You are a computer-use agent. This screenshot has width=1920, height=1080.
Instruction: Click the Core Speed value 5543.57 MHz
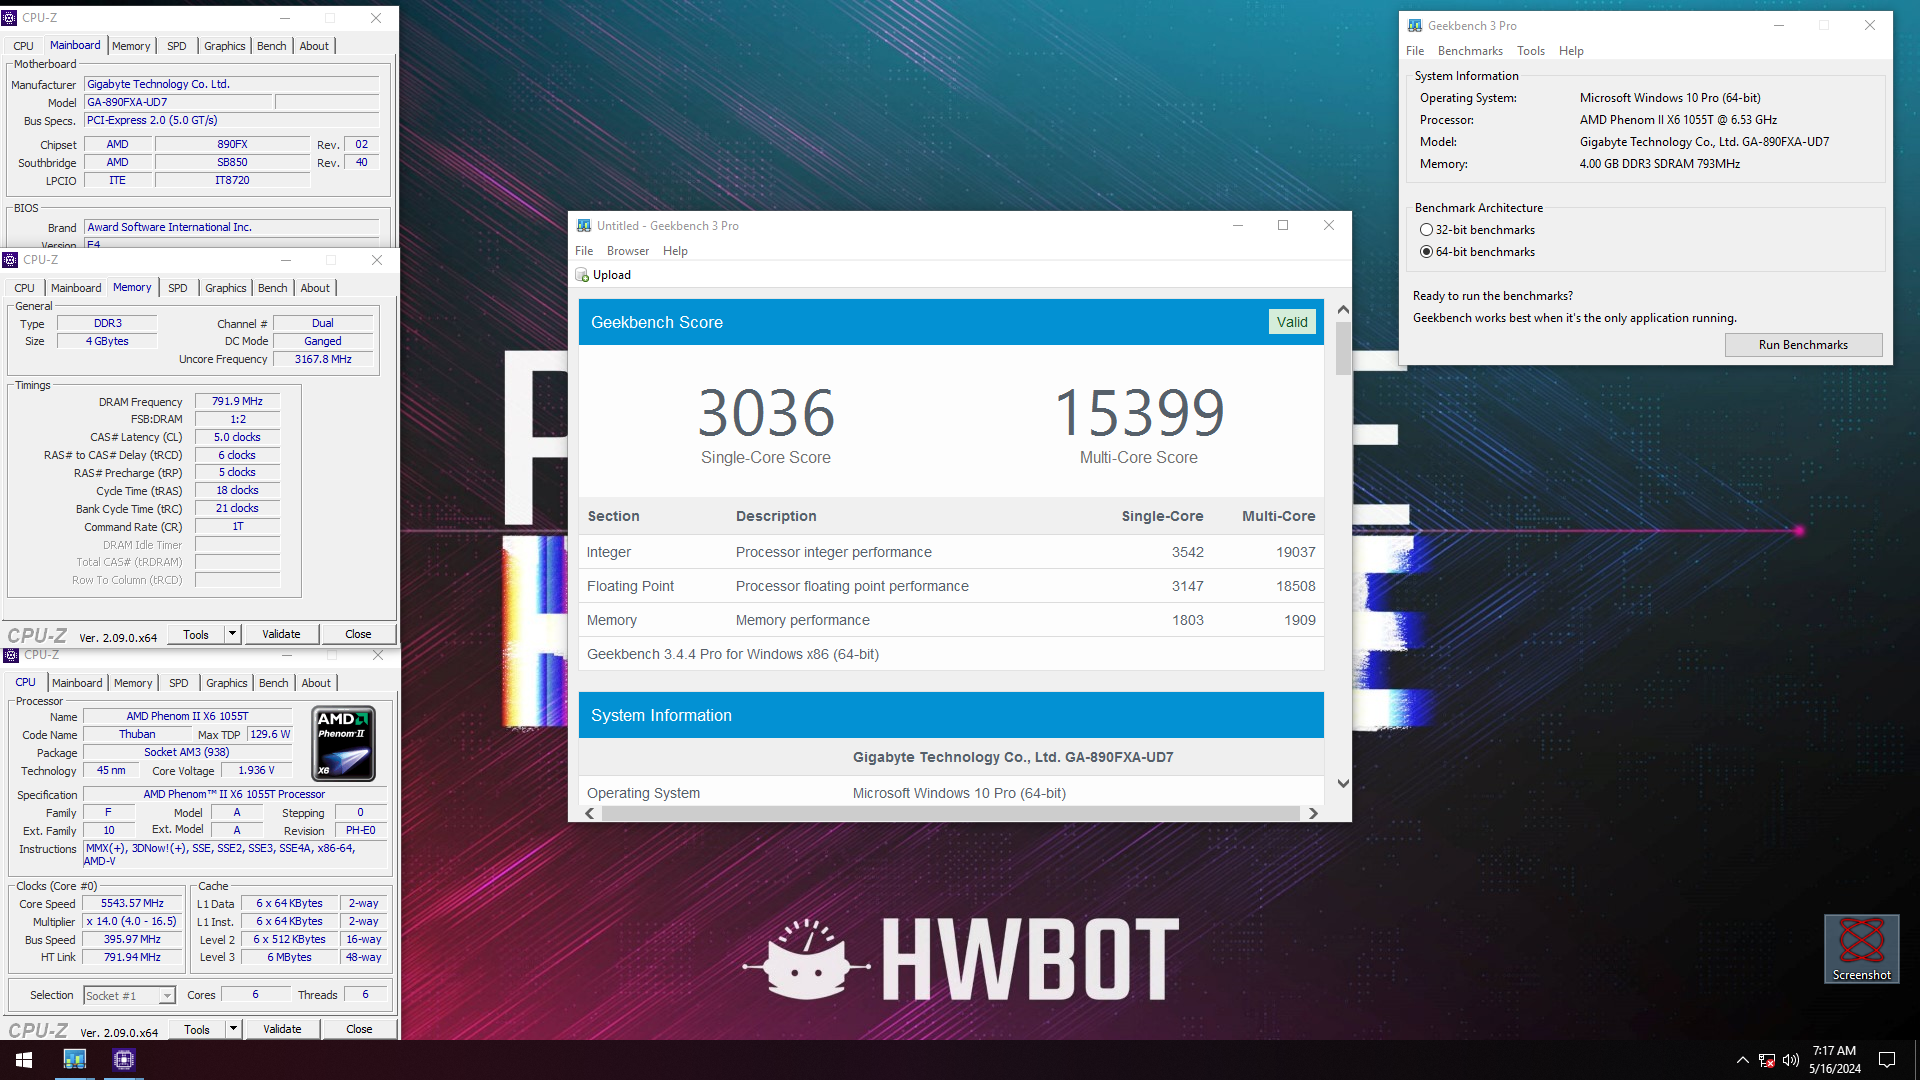(132, 904)
